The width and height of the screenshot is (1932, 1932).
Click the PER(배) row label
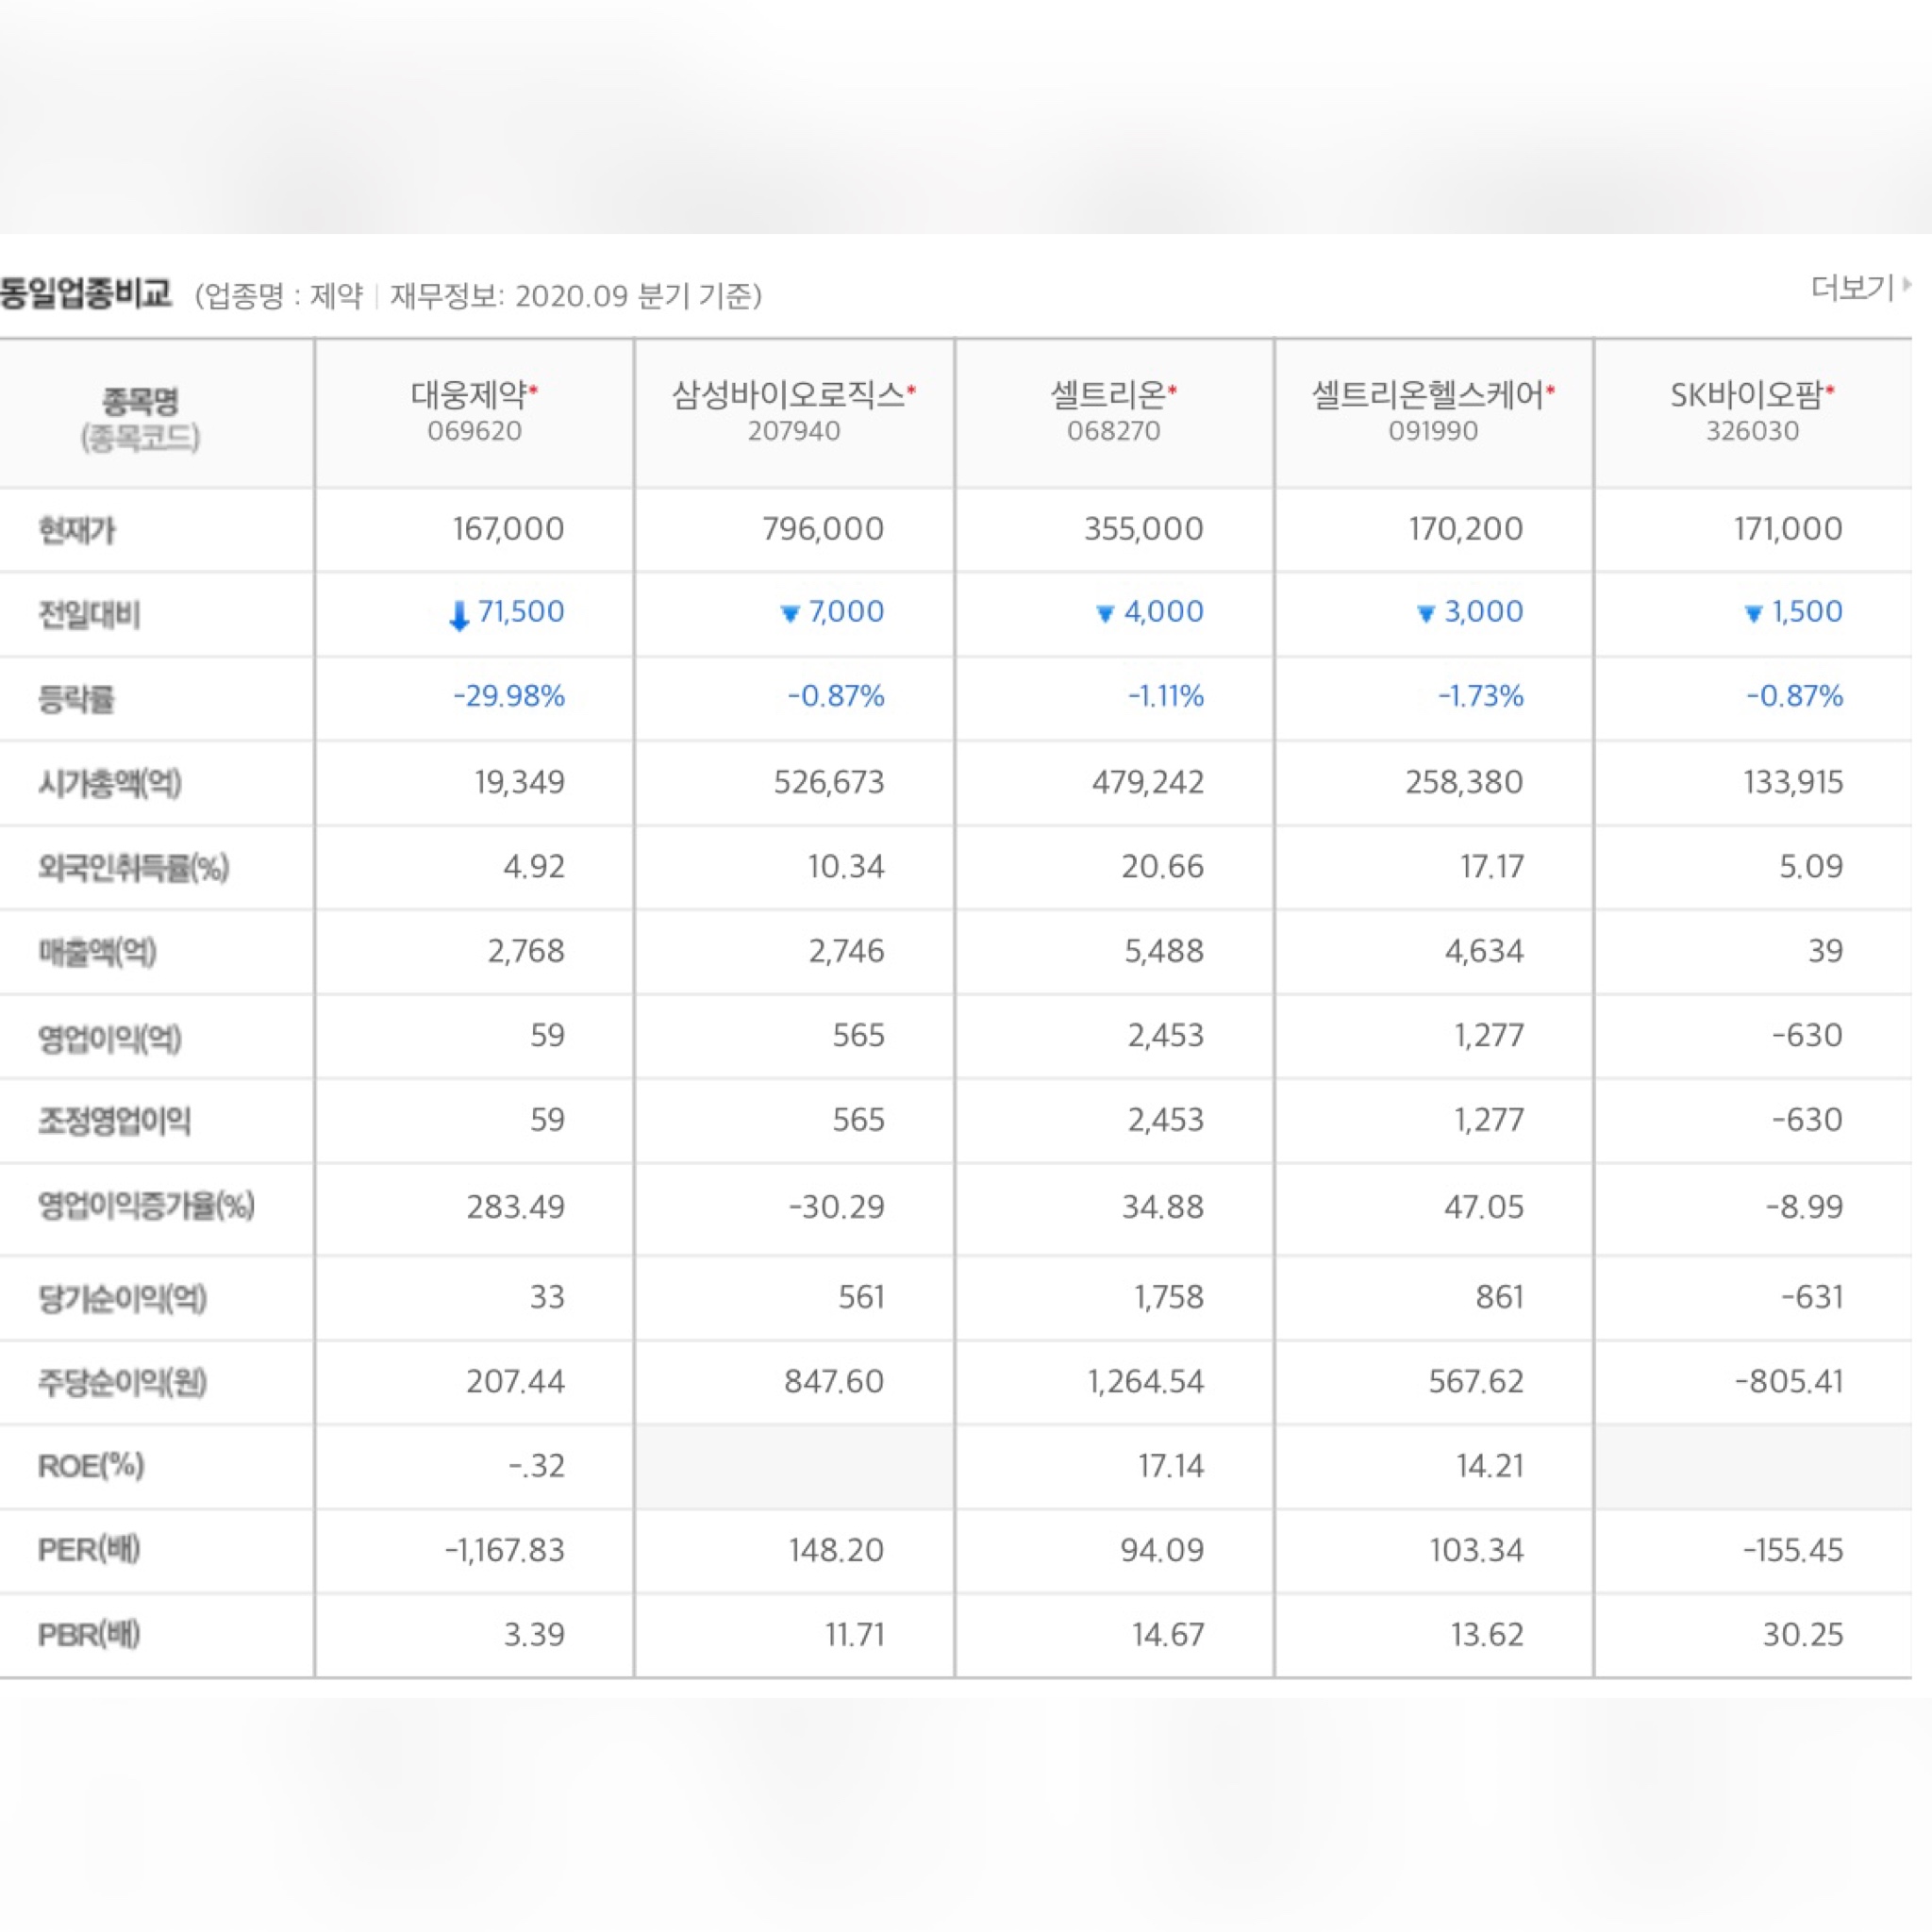tap(89, 1550)
